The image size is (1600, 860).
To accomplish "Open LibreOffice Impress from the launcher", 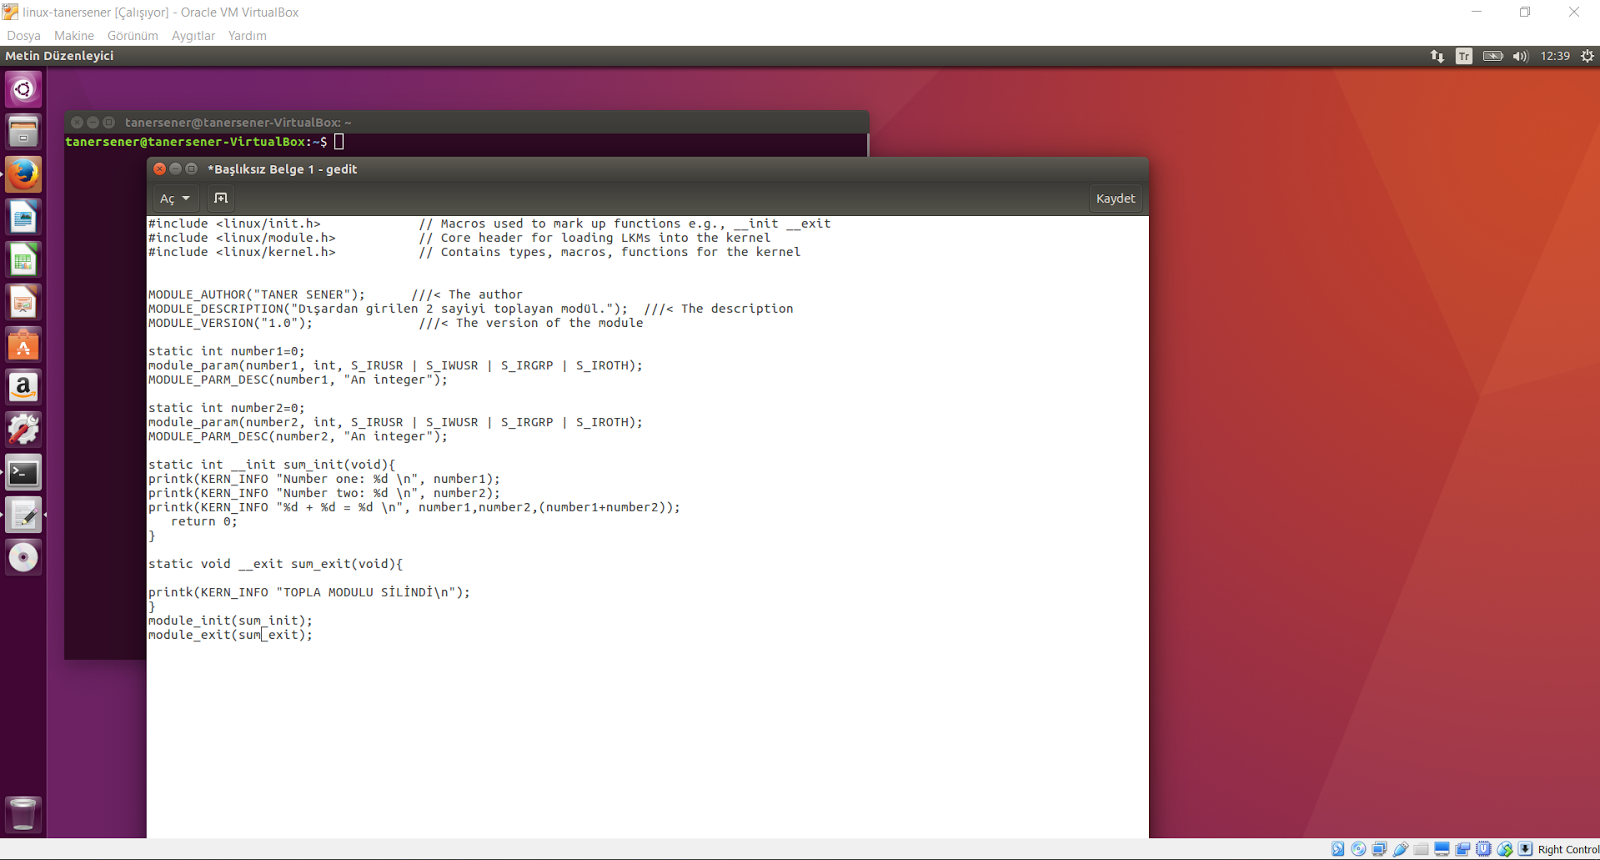I will (23, 302).
